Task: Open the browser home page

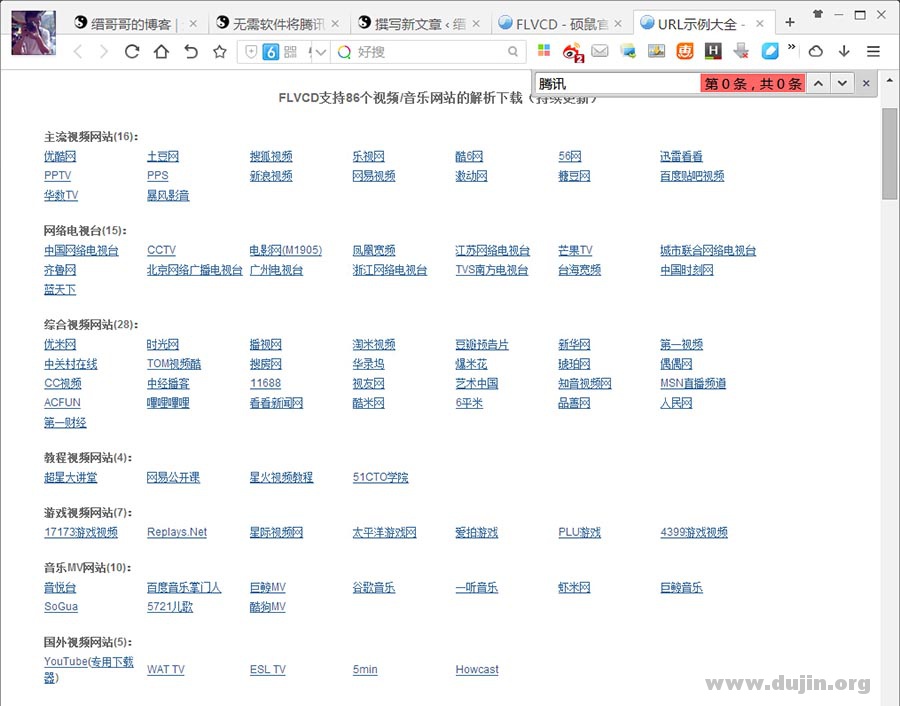Action: 161,52
